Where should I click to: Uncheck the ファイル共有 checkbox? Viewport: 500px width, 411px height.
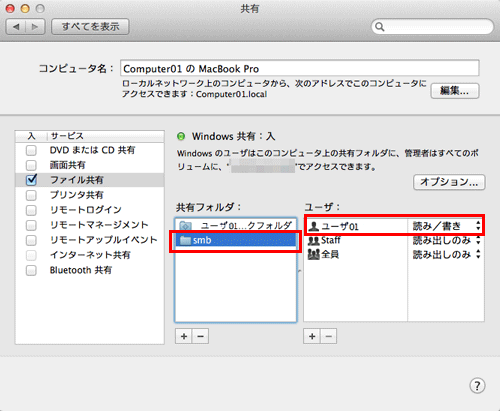[31, 180]
